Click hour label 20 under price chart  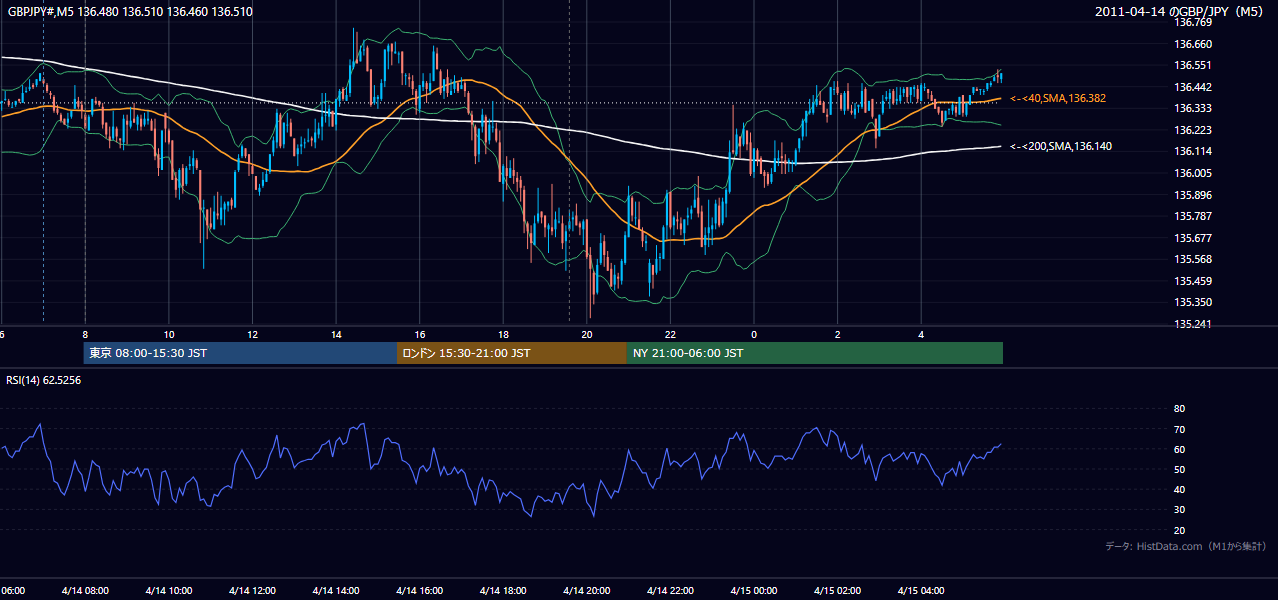pos(587,335)
